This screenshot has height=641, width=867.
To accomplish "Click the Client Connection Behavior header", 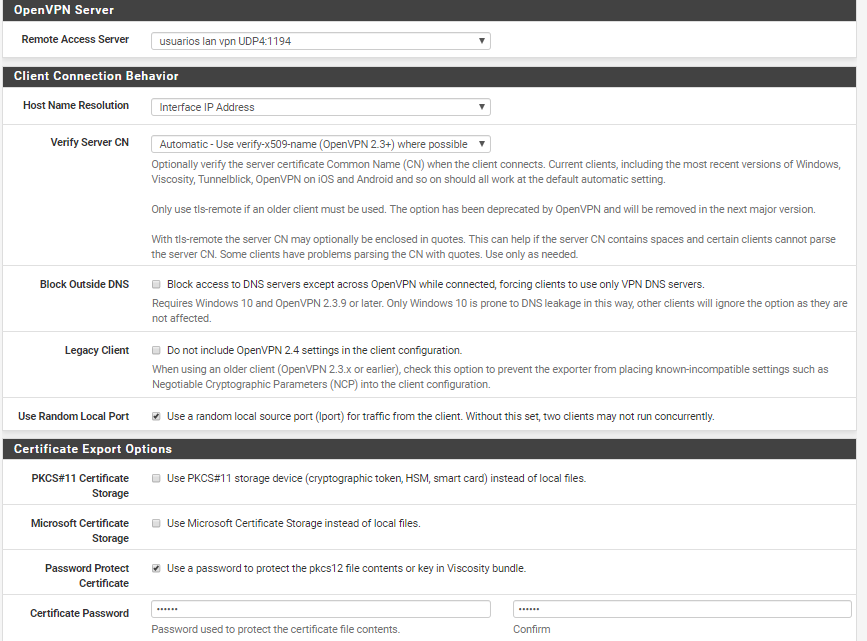I will coord(429,76).
